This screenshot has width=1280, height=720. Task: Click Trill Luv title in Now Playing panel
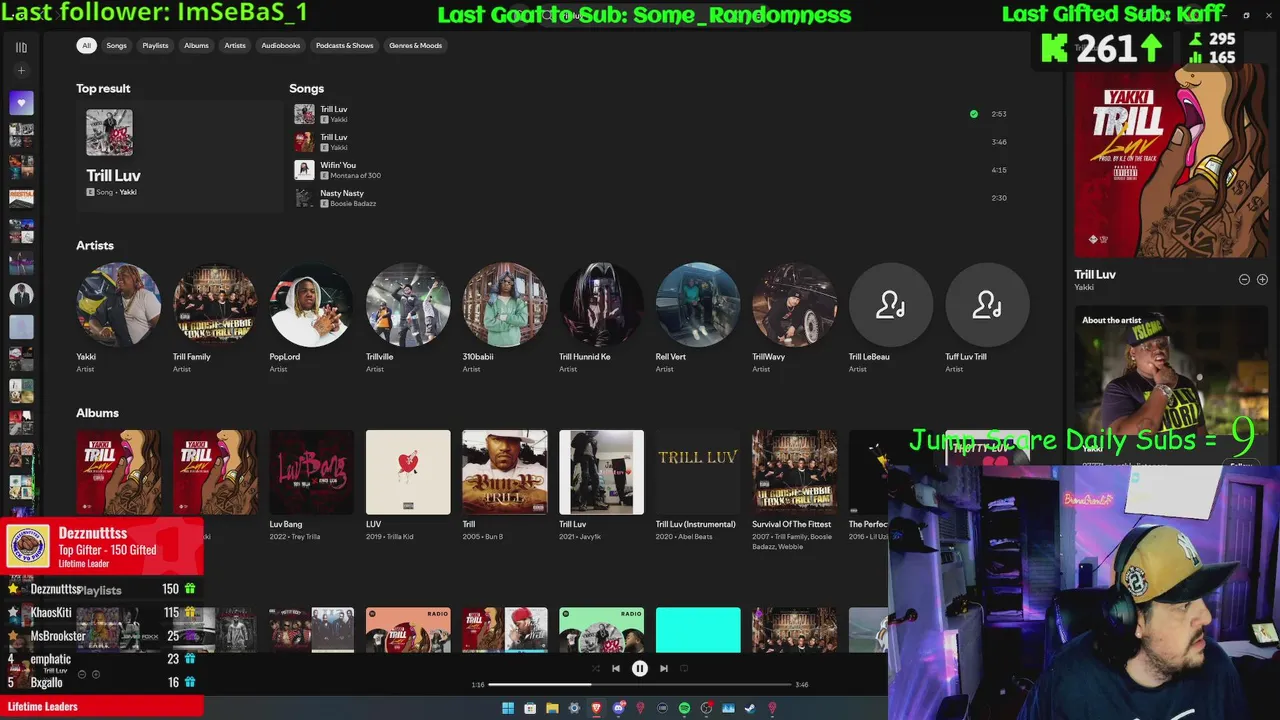pos(1095,274)
